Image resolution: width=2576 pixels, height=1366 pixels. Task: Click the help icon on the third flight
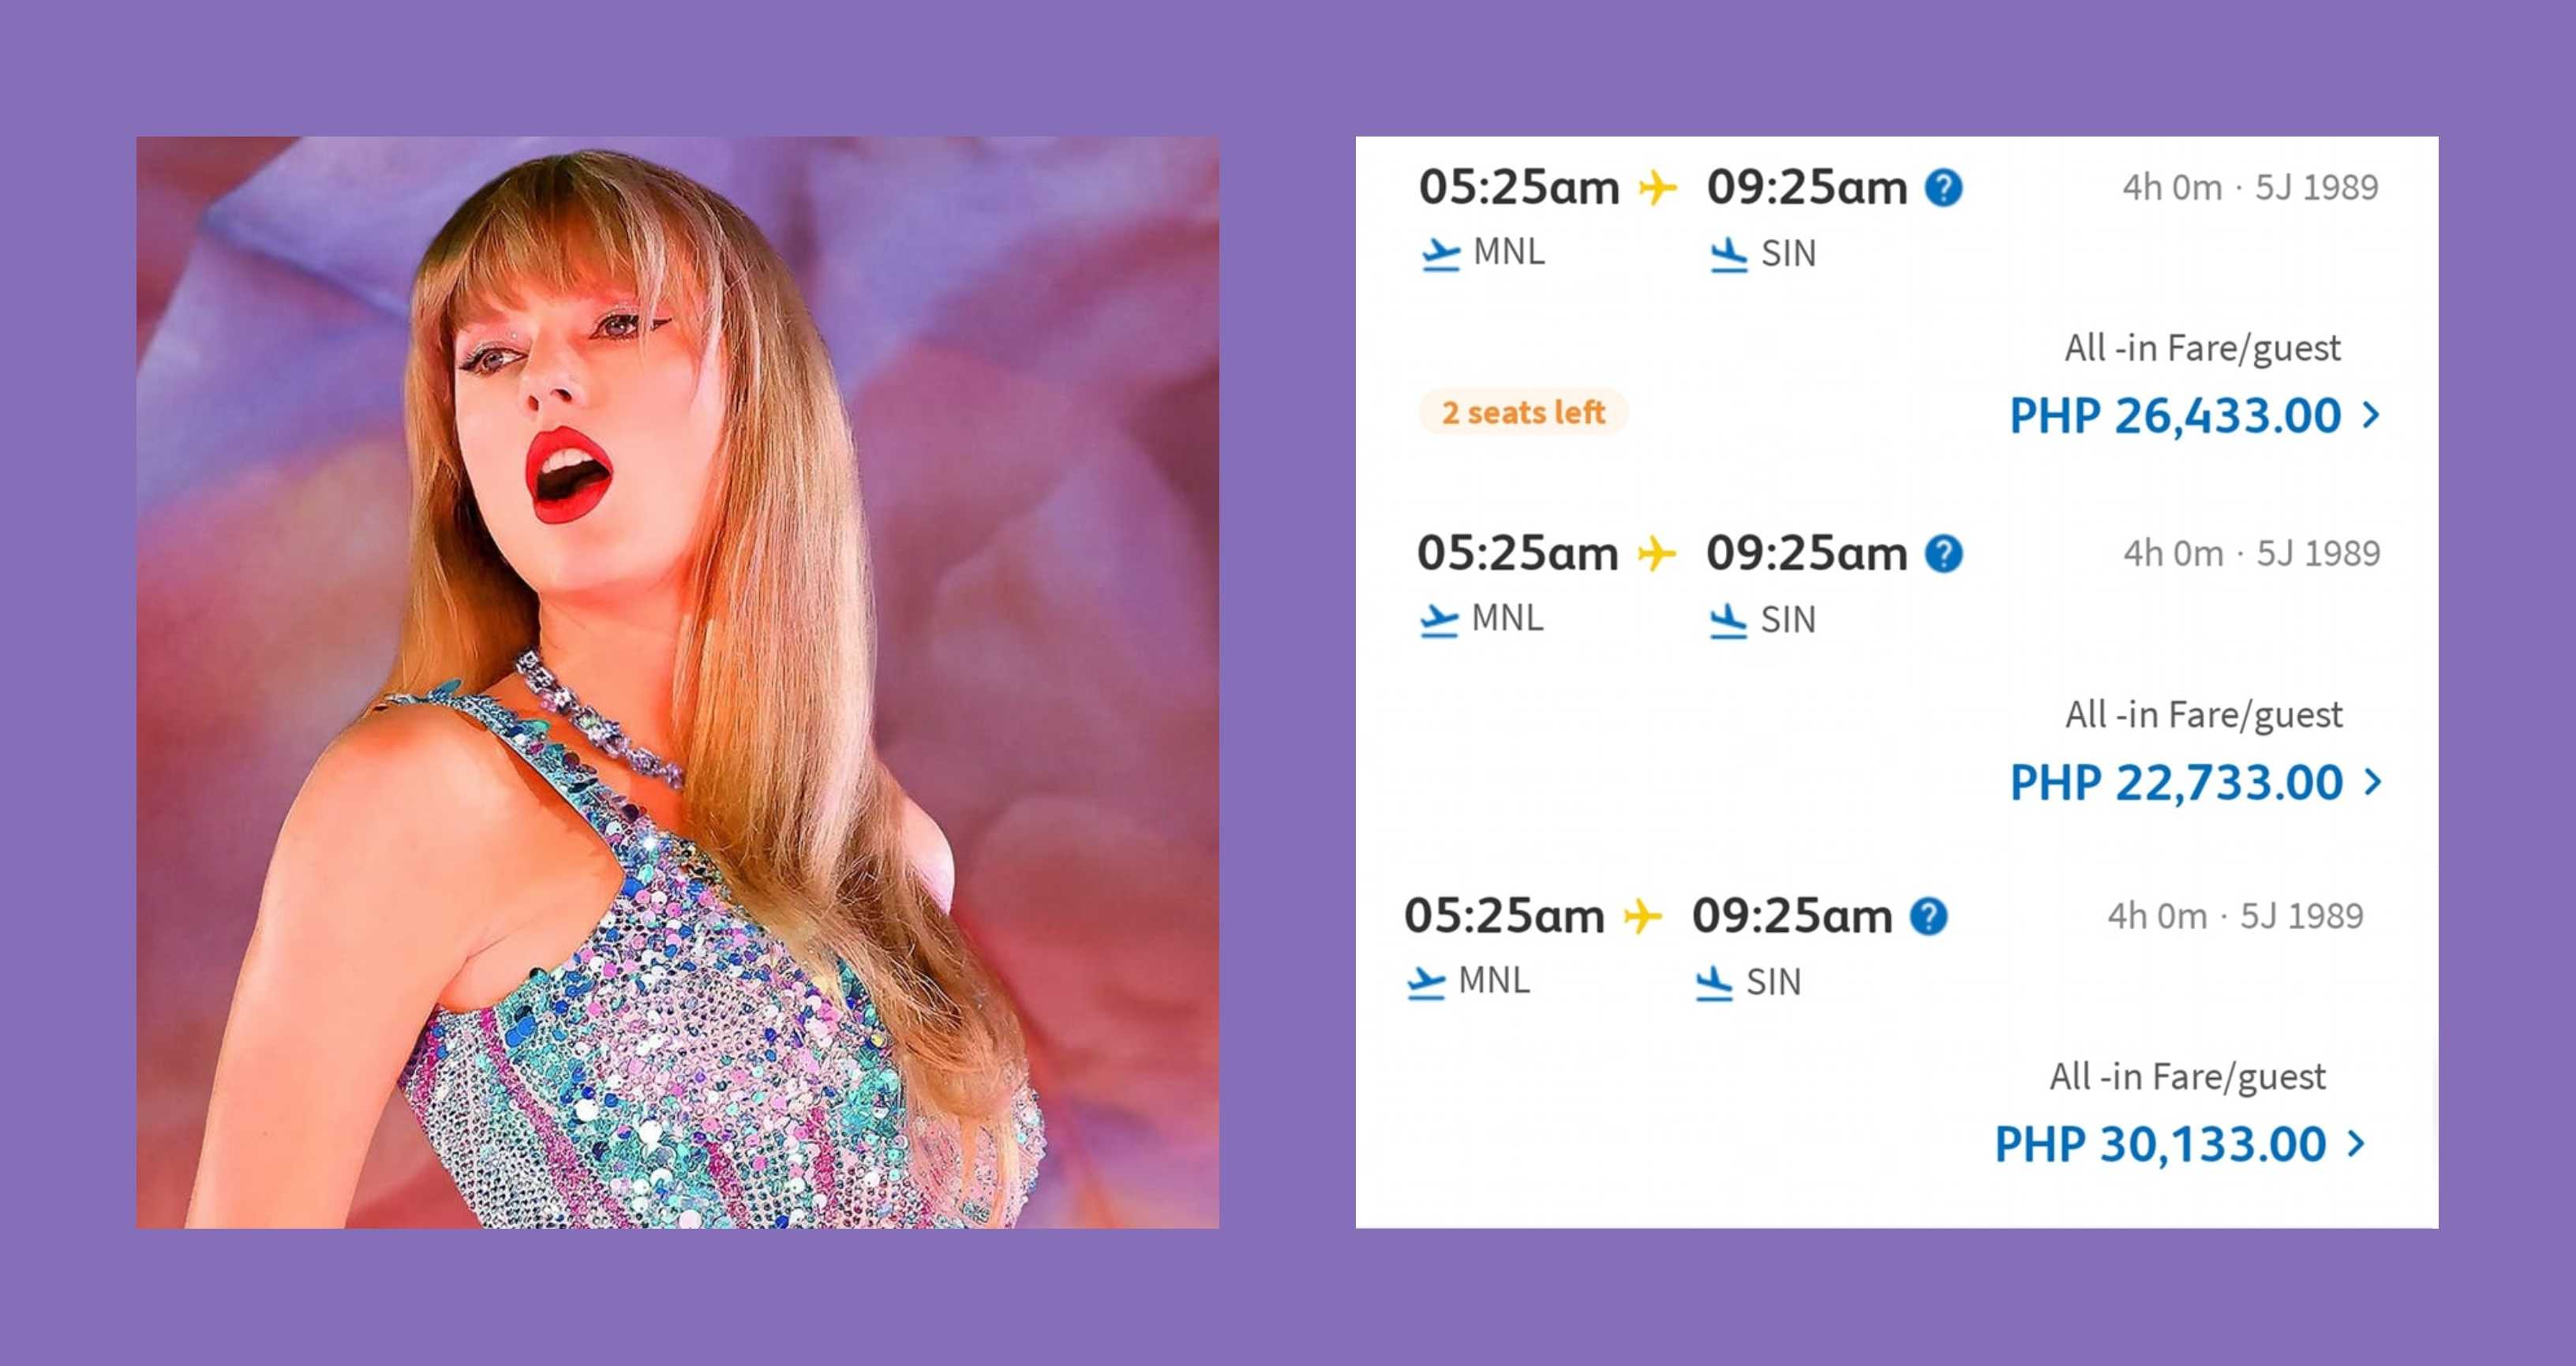pyautogui.click(x=1929, y=917)
